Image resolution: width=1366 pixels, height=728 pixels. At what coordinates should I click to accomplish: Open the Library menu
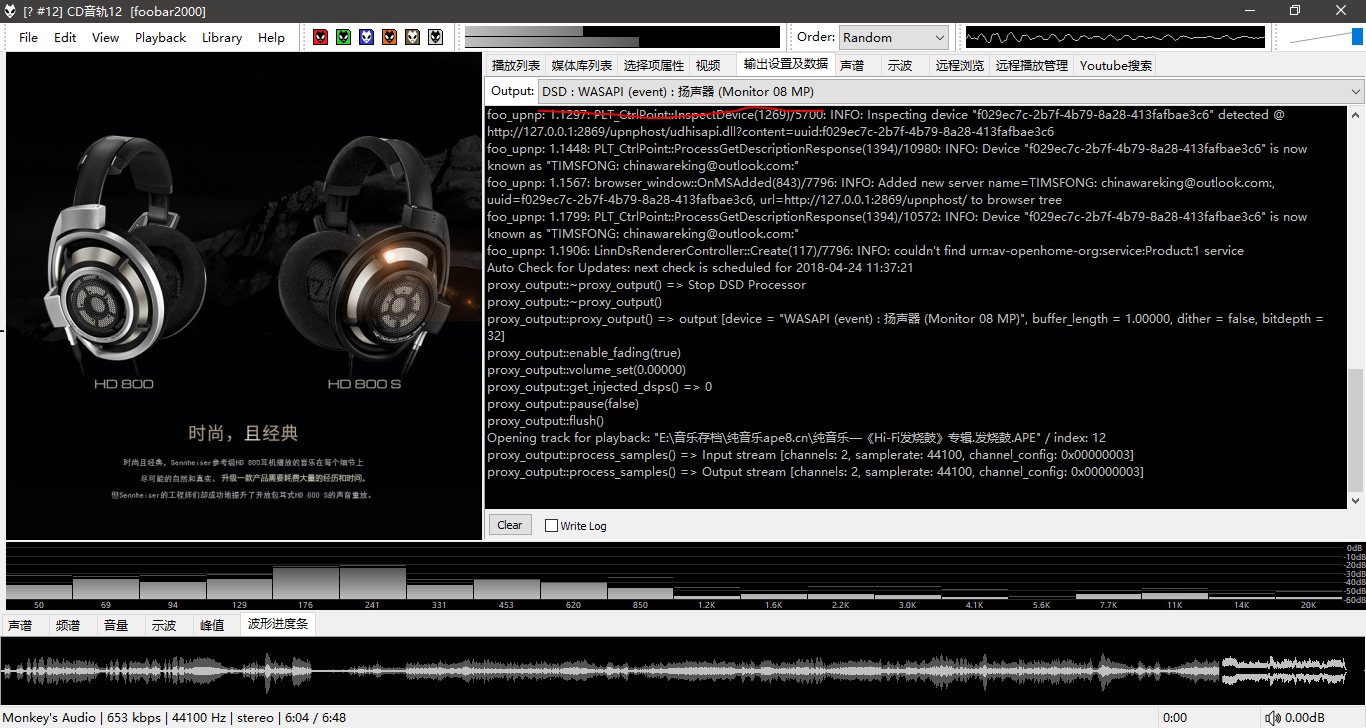(221, 37)
